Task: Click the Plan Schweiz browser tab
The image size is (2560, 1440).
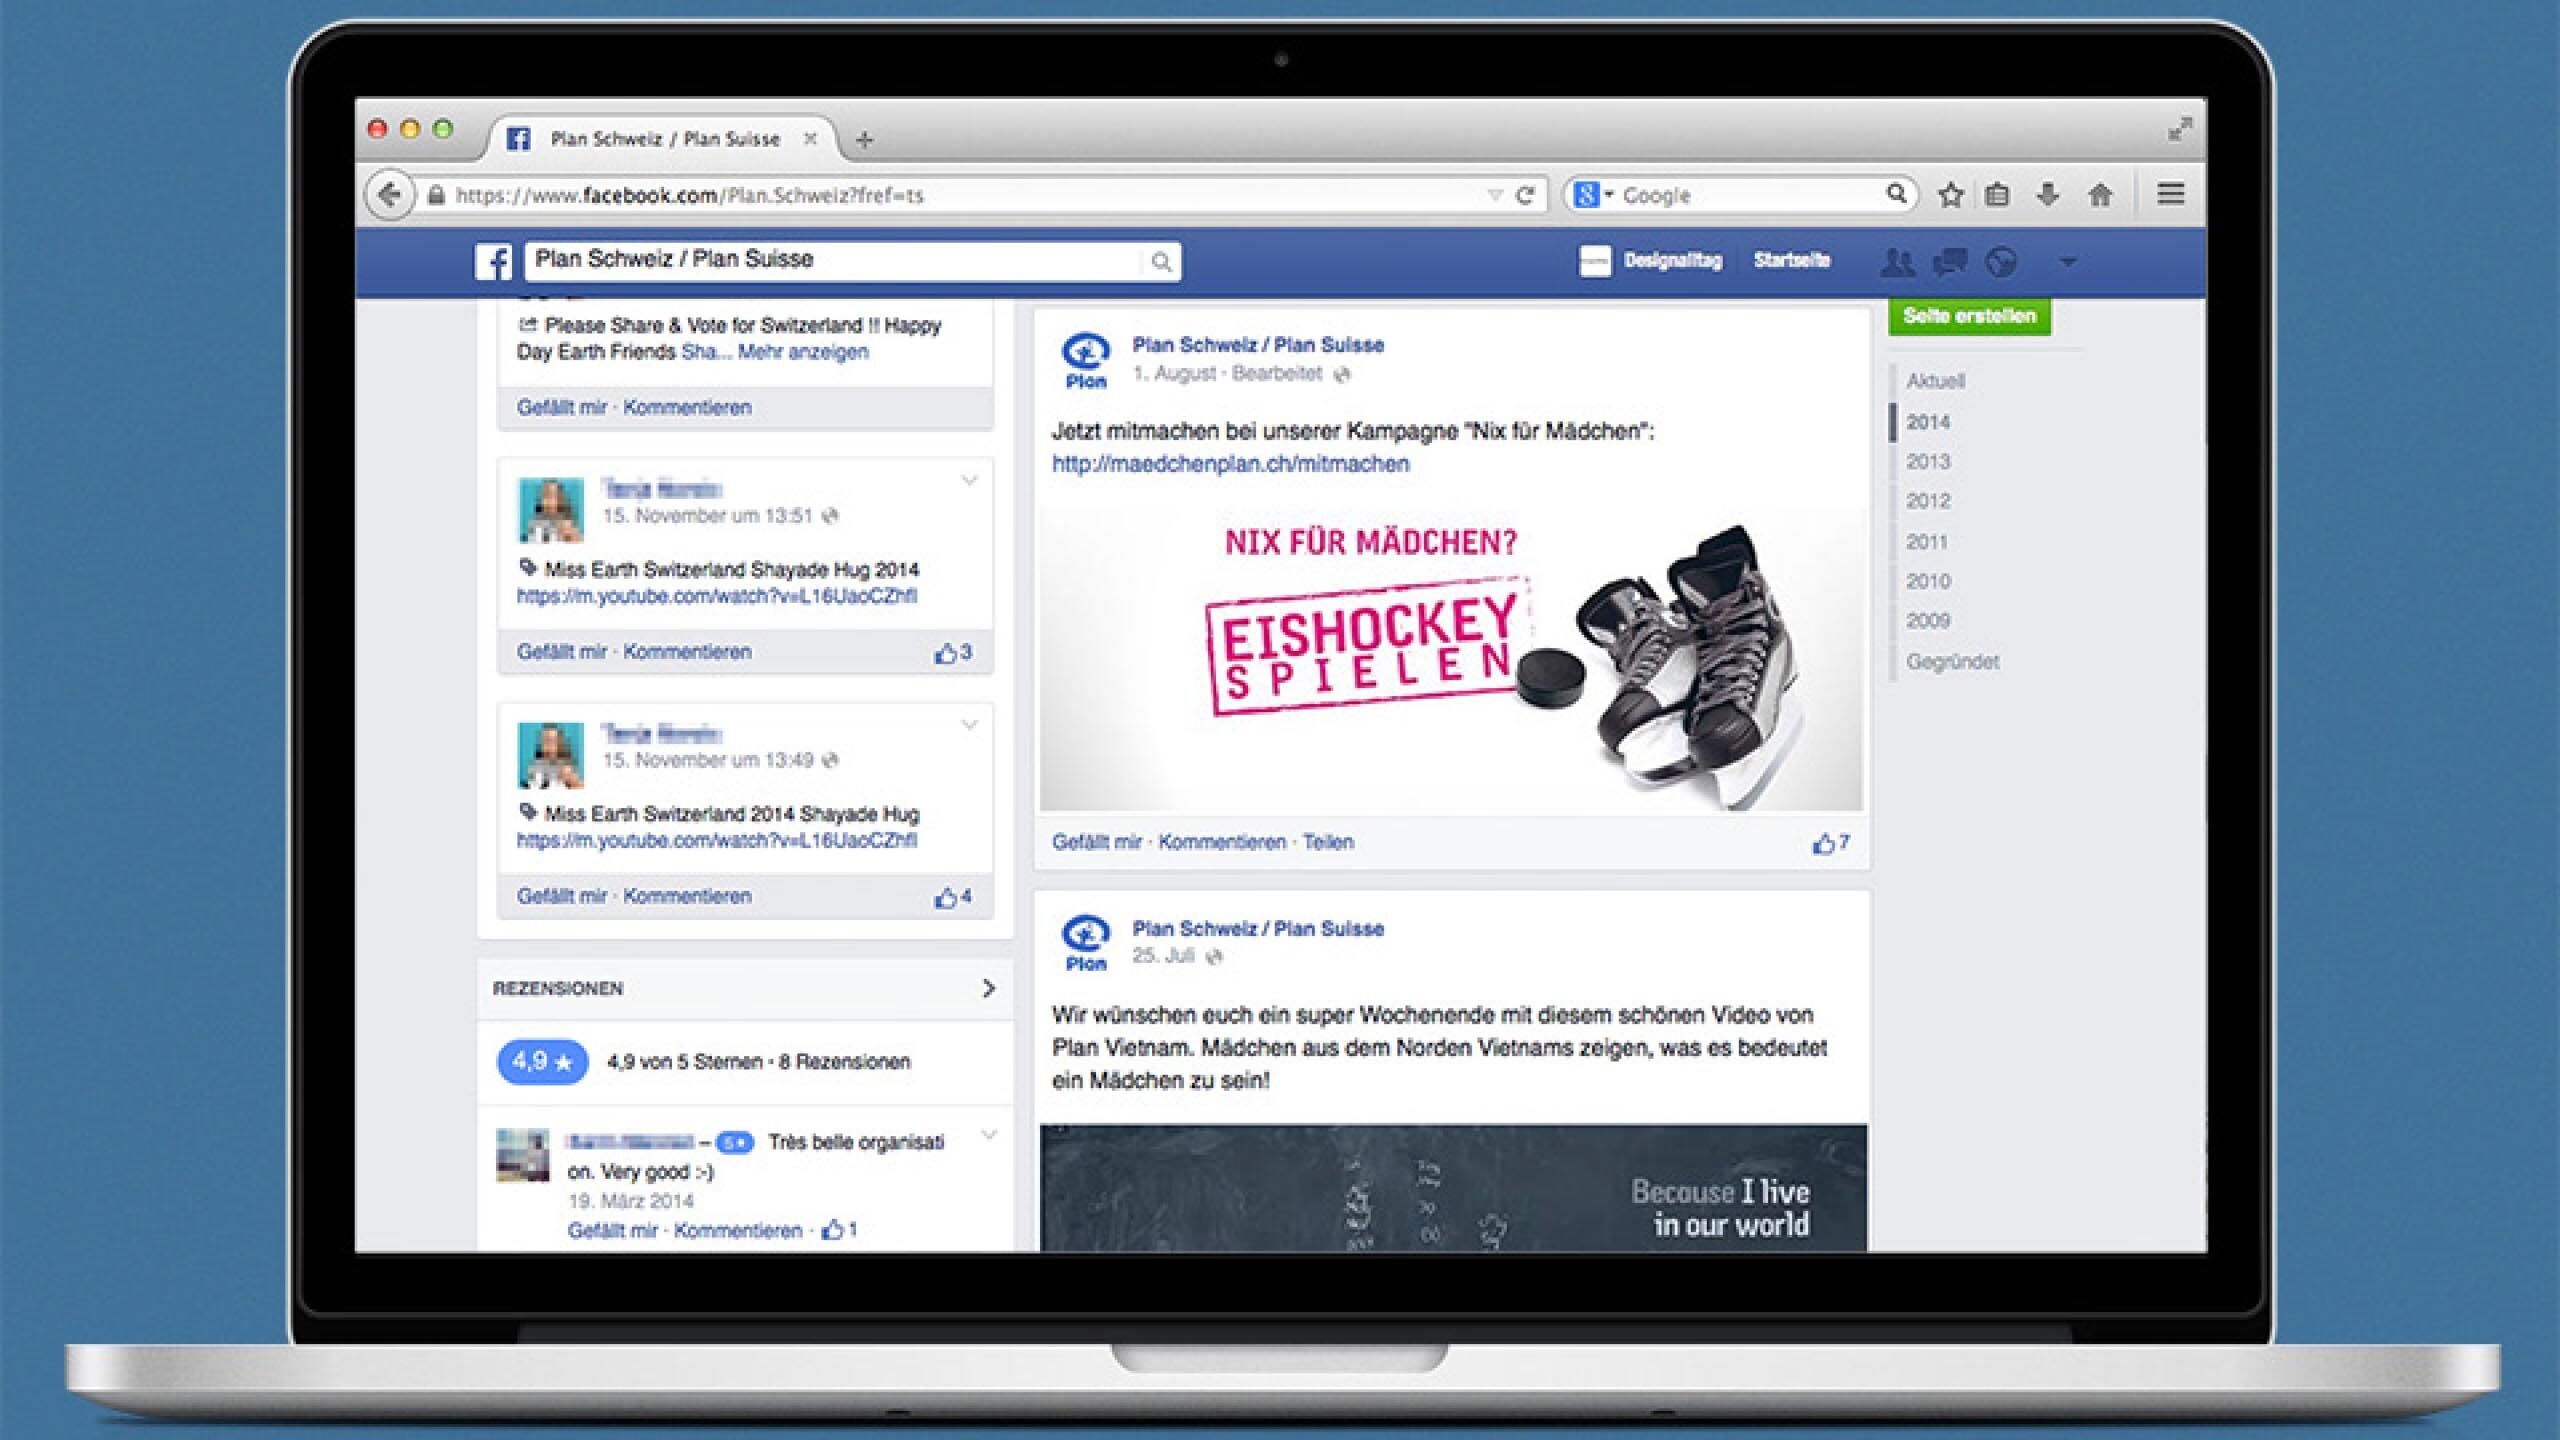Action: click(664, 139)
